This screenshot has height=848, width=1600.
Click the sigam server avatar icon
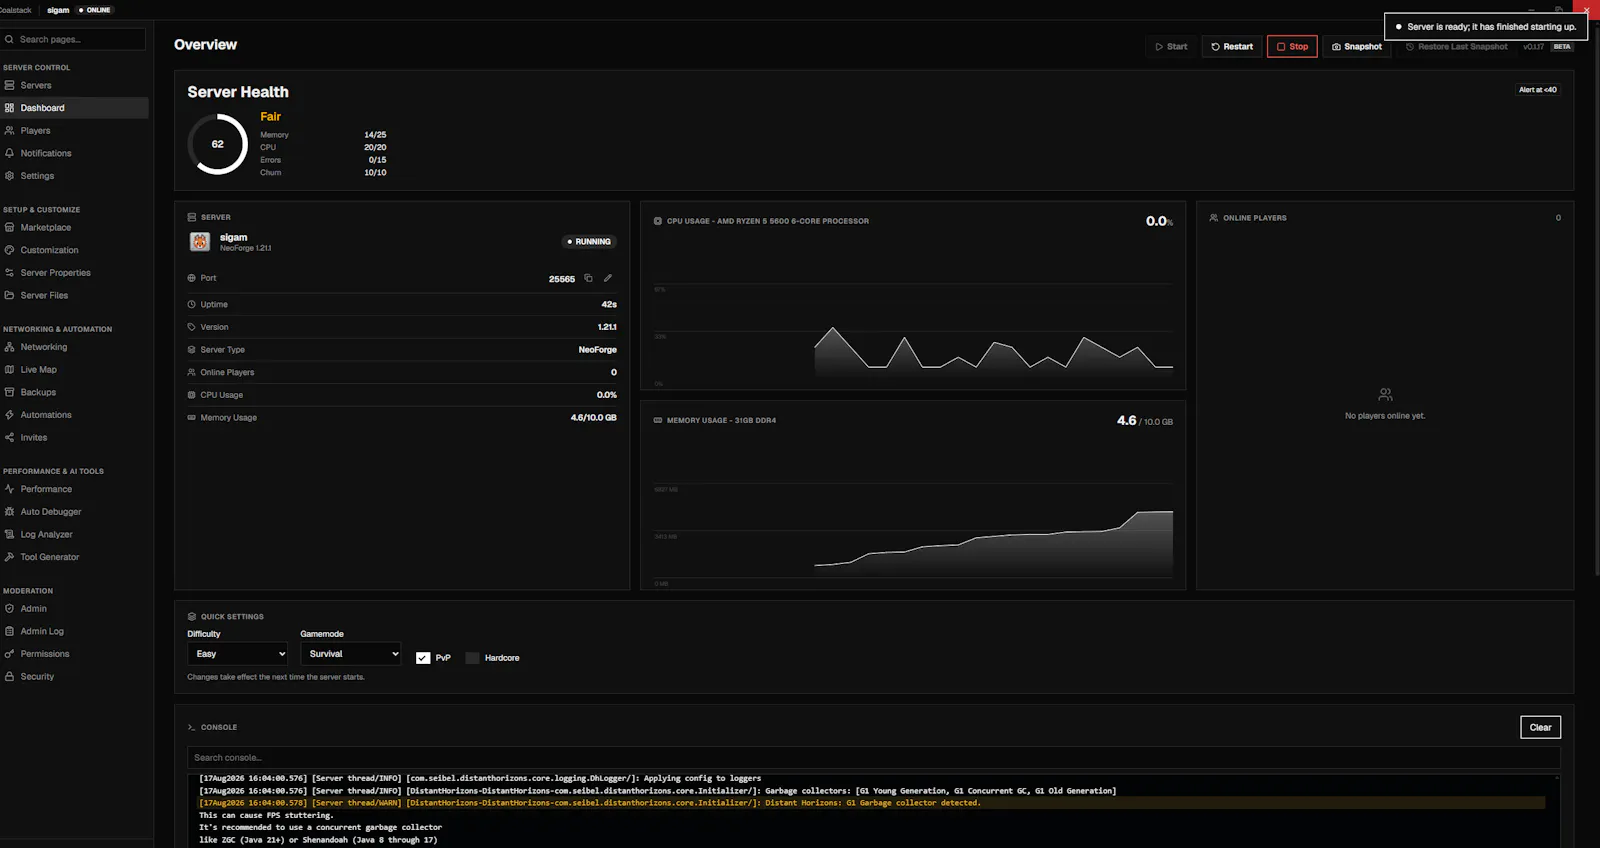point(200,242)
